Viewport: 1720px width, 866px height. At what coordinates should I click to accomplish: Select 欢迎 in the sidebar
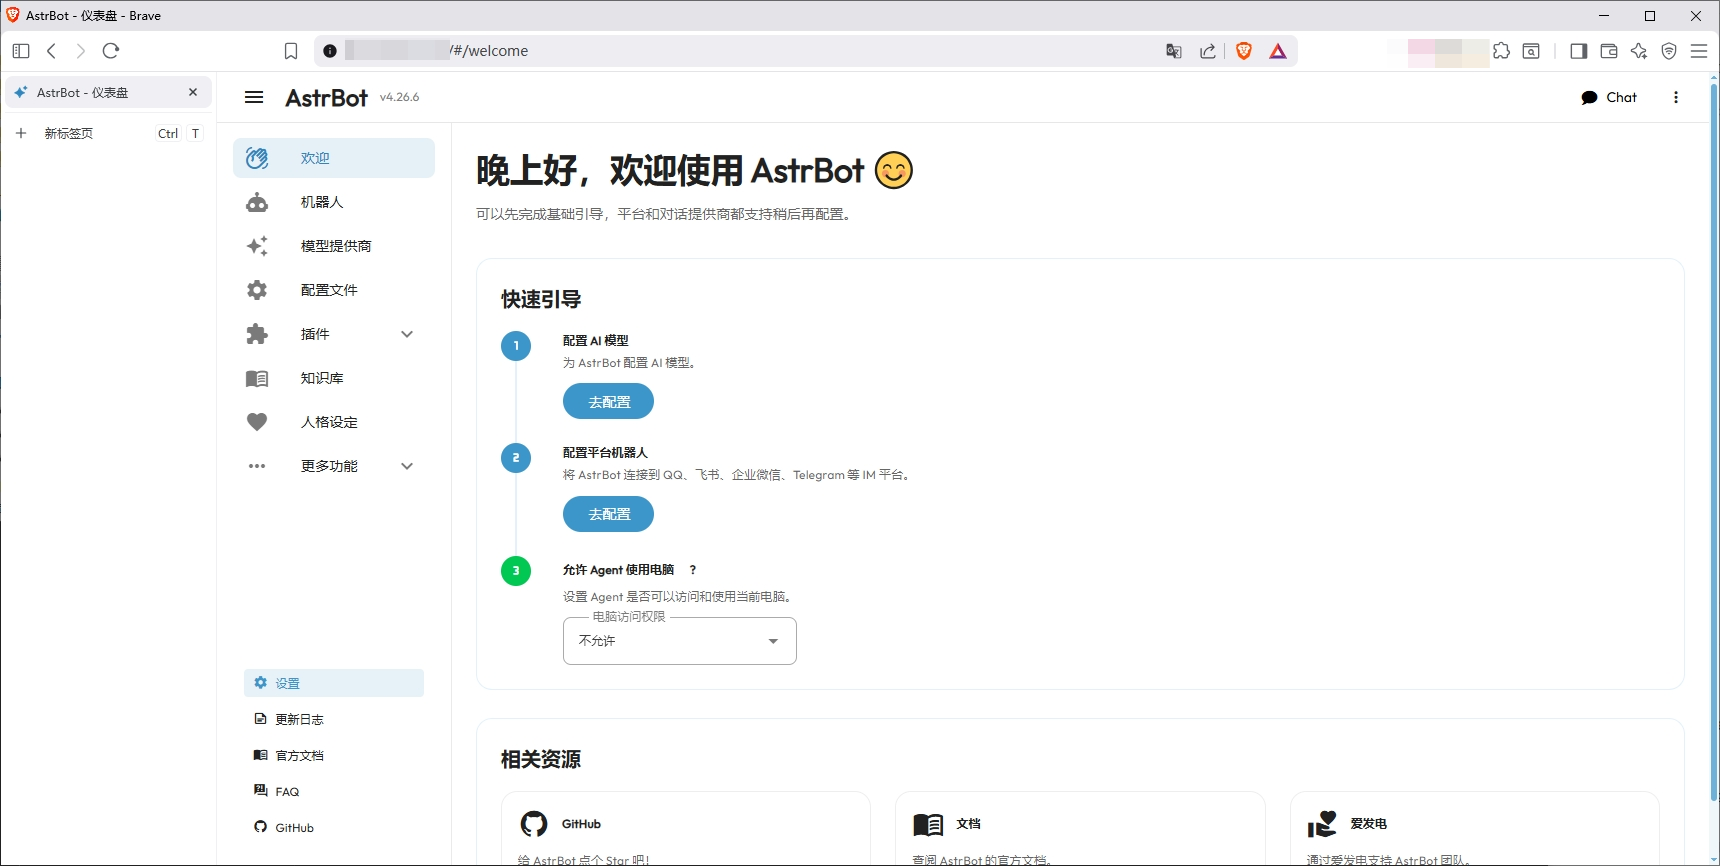click(334, 158)
